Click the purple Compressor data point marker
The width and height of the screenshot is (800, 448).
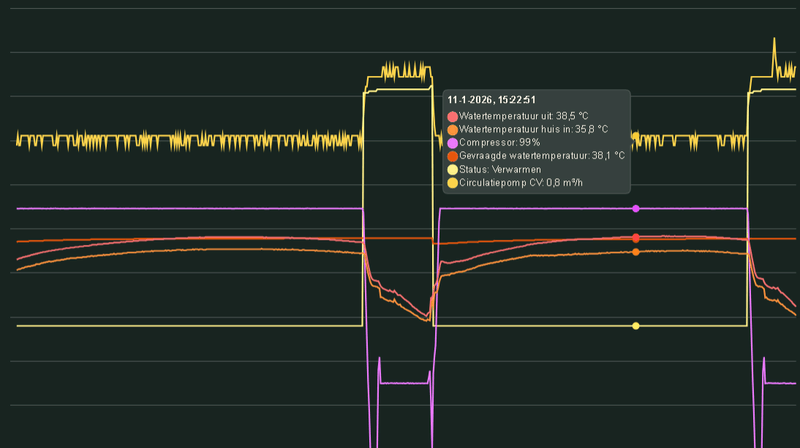click(636, 209)
